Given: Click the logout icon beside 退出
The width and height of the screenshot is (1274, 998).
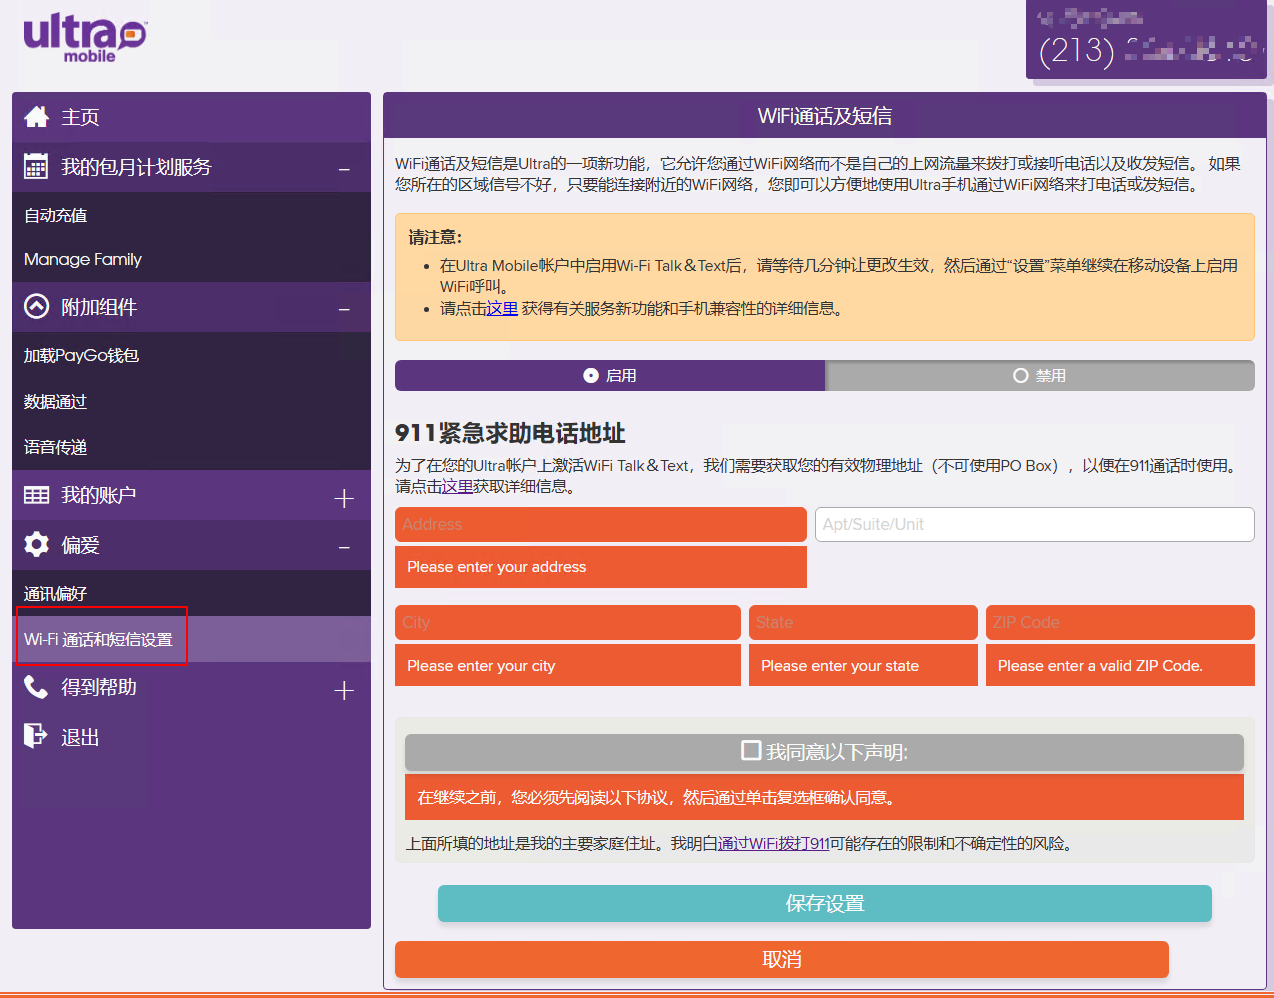Looking at the screenshot, I should tap(36, 737).
